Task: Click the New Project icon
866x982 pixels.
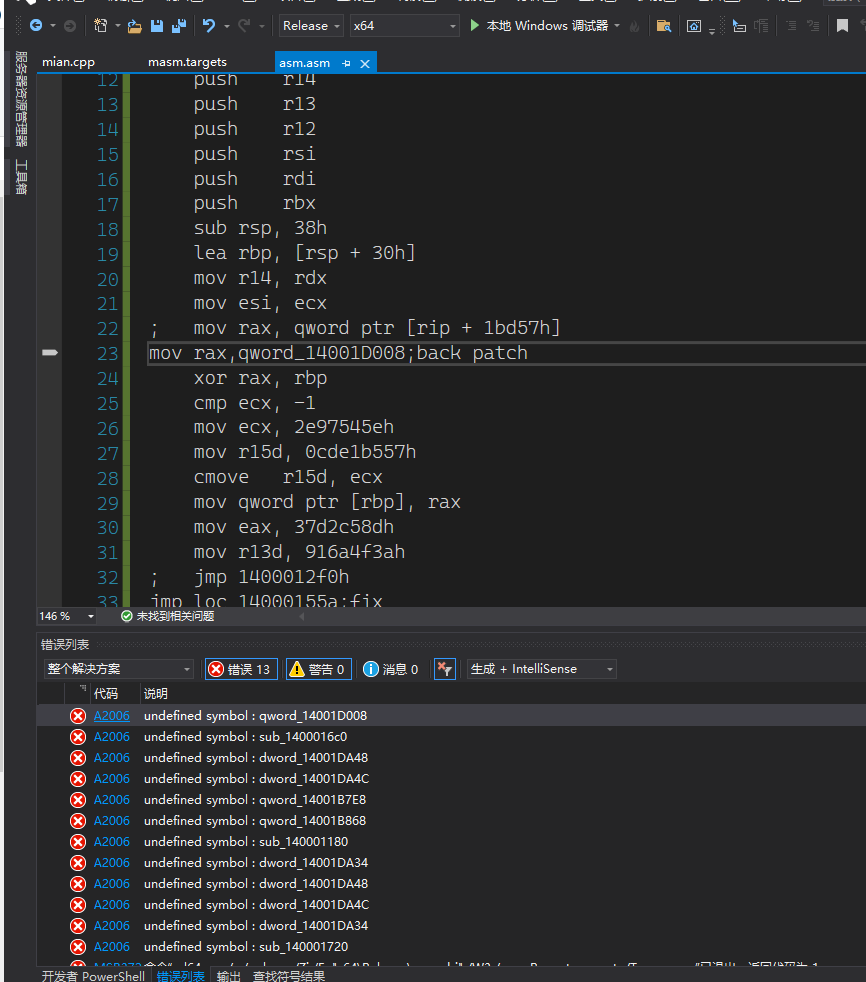Action: [100, 26]
